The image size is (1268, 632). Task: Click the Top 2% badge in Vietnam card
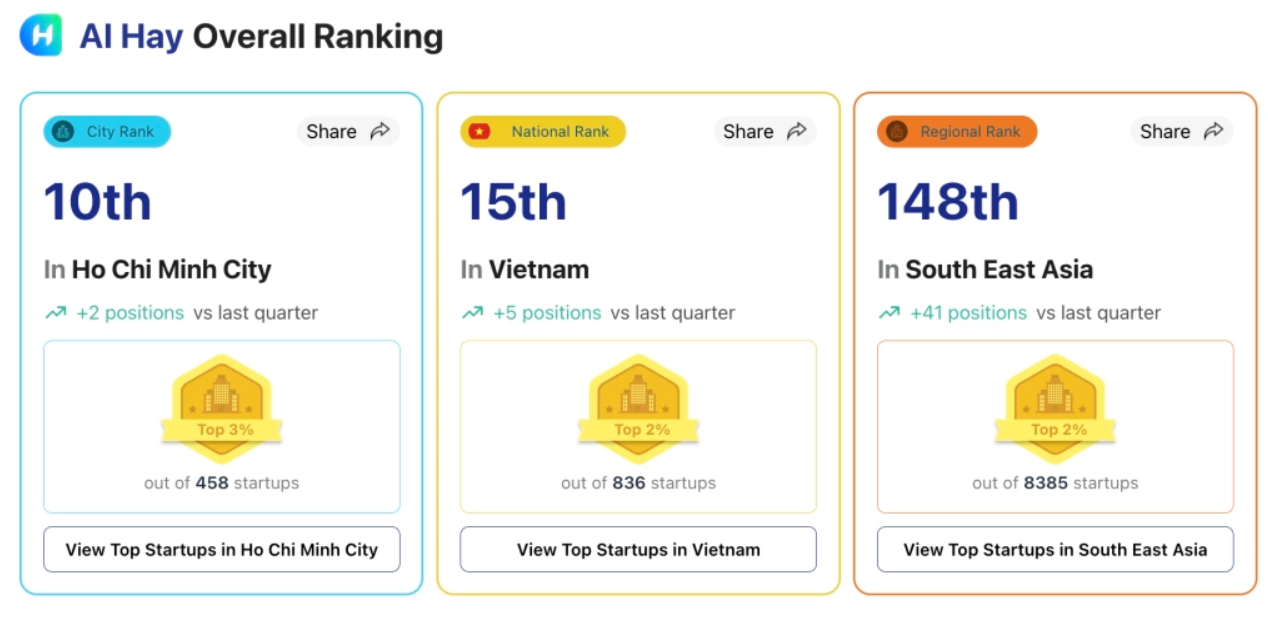(x=638, y=407)
